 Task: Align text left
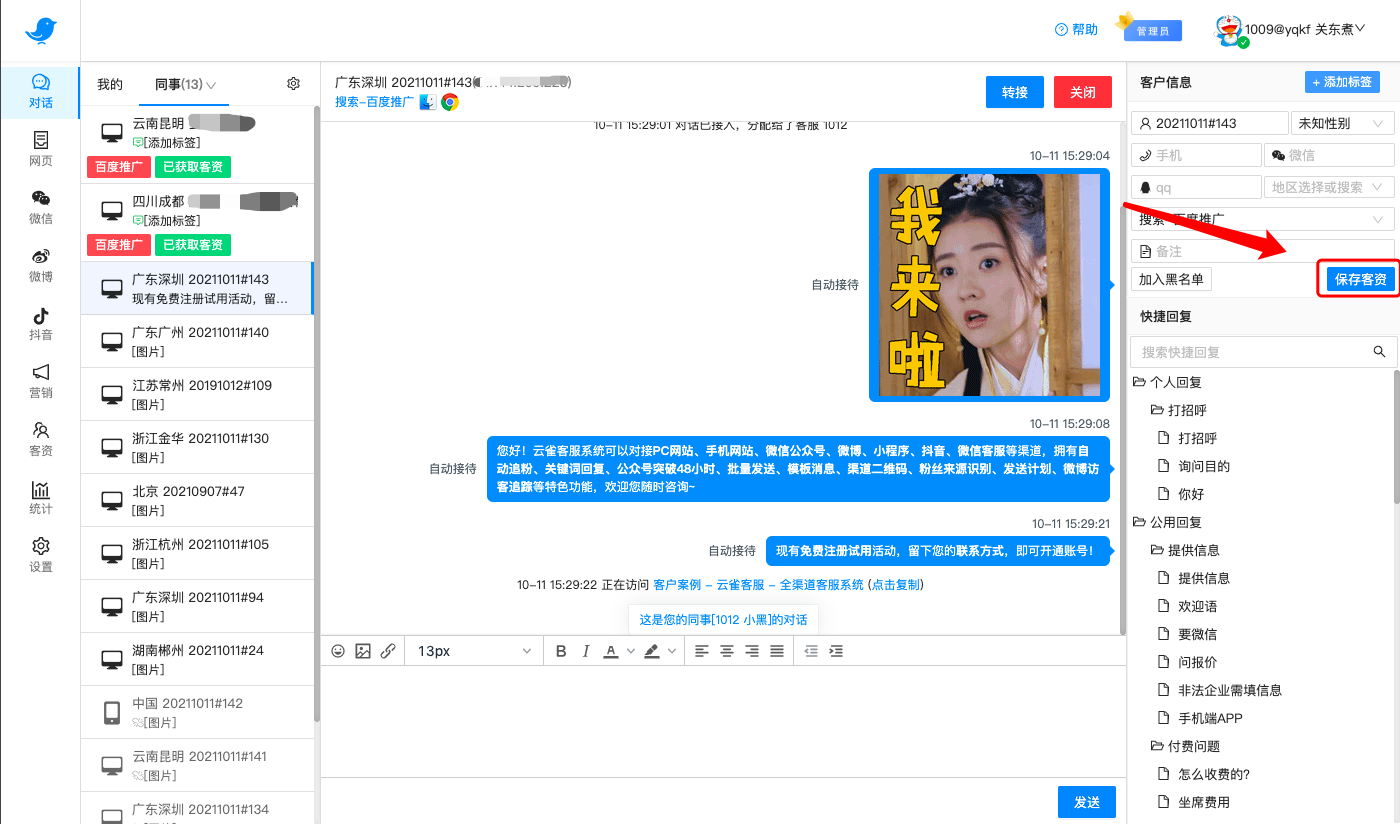pos(702,651)
